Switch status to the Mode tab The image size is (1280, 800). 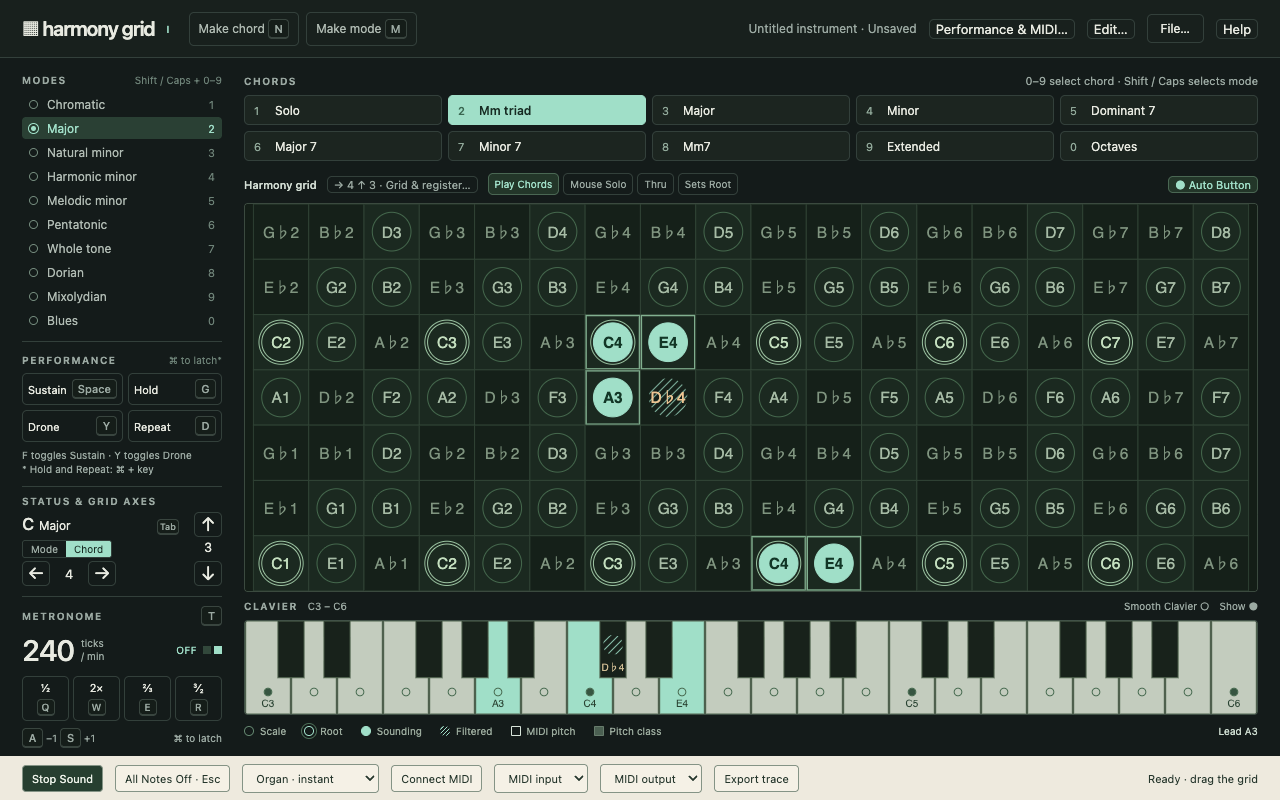point(44,549)
